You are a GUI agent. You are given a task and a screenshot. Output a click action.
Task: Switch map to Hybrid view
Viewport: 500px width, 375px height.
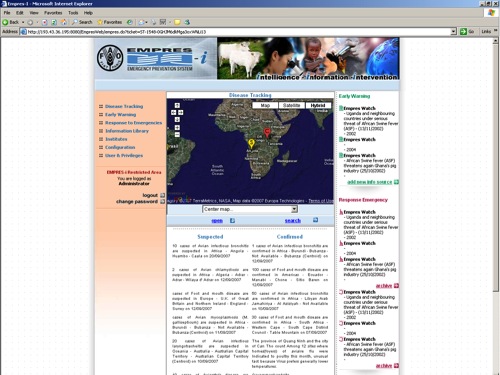[318, 105]
